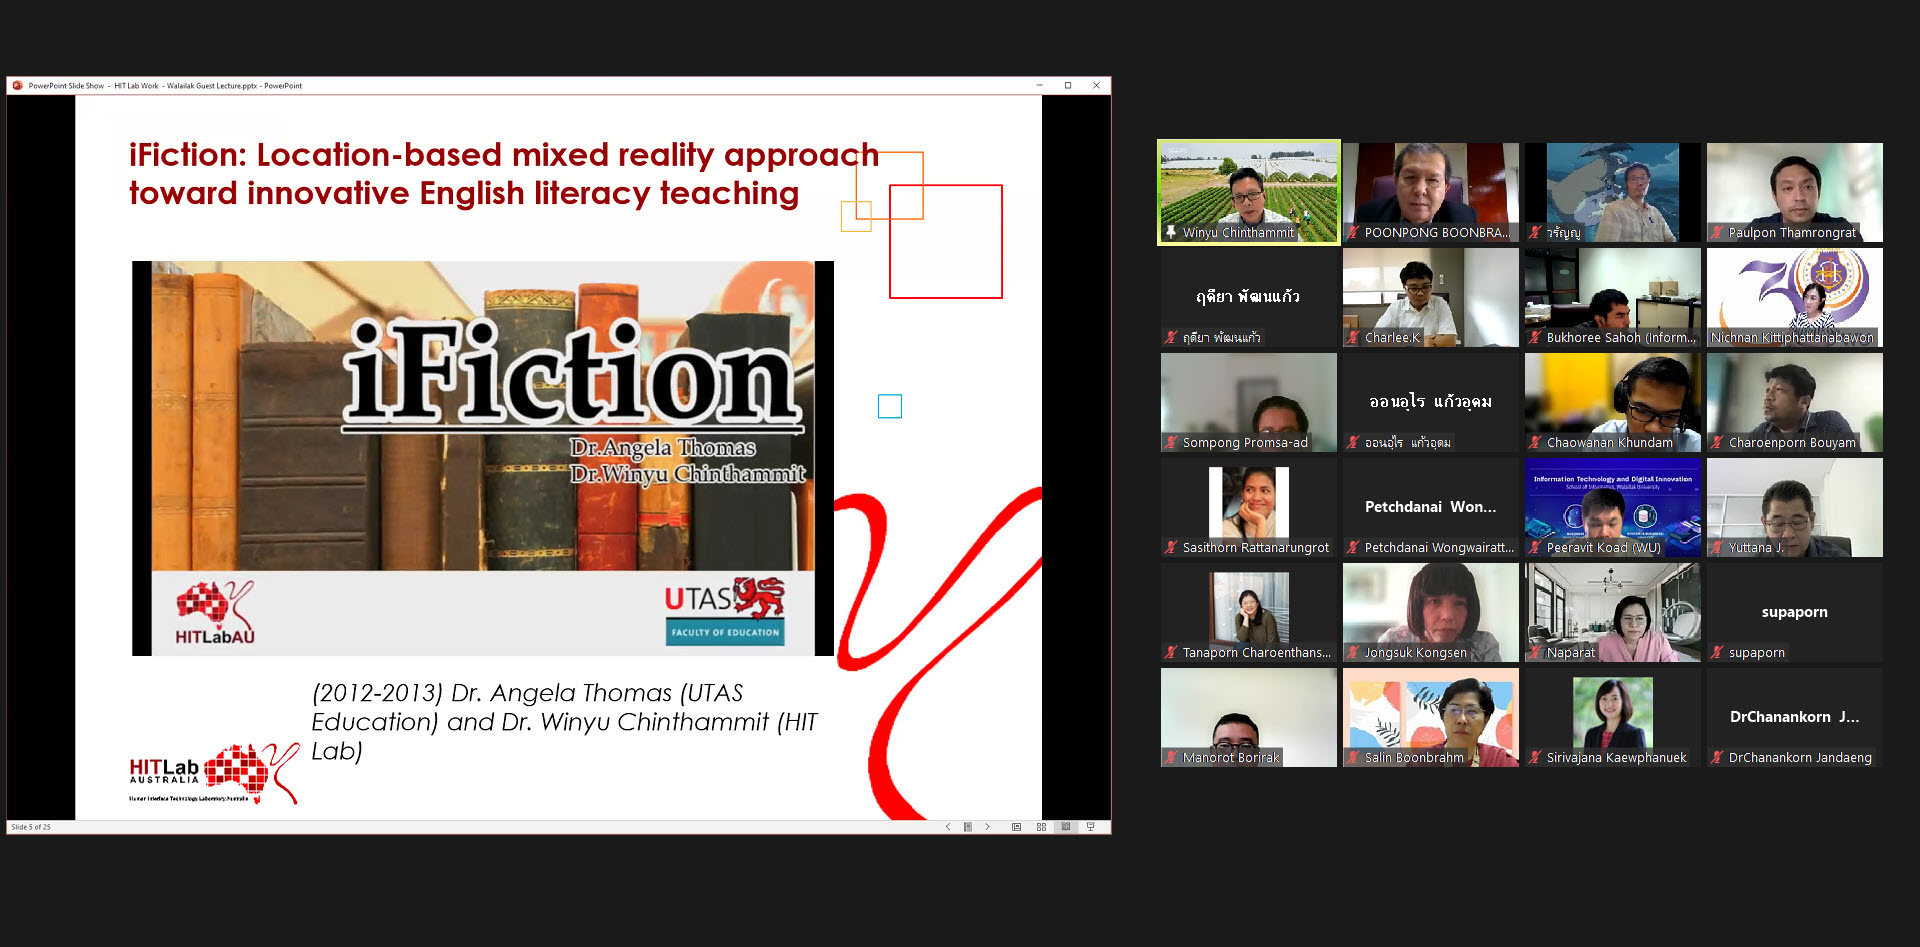Screen dimensions: 1920x947
Task: Select the Reading View icon
Action: click(1066, 827)
